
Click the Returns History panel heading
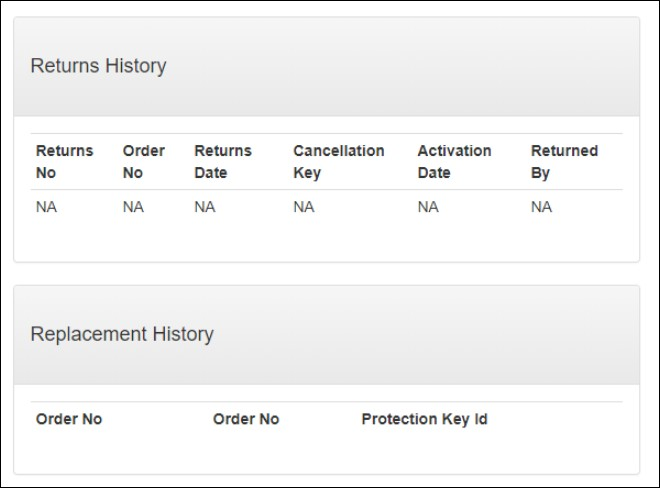pyautogui.click(x=98, y=66)
